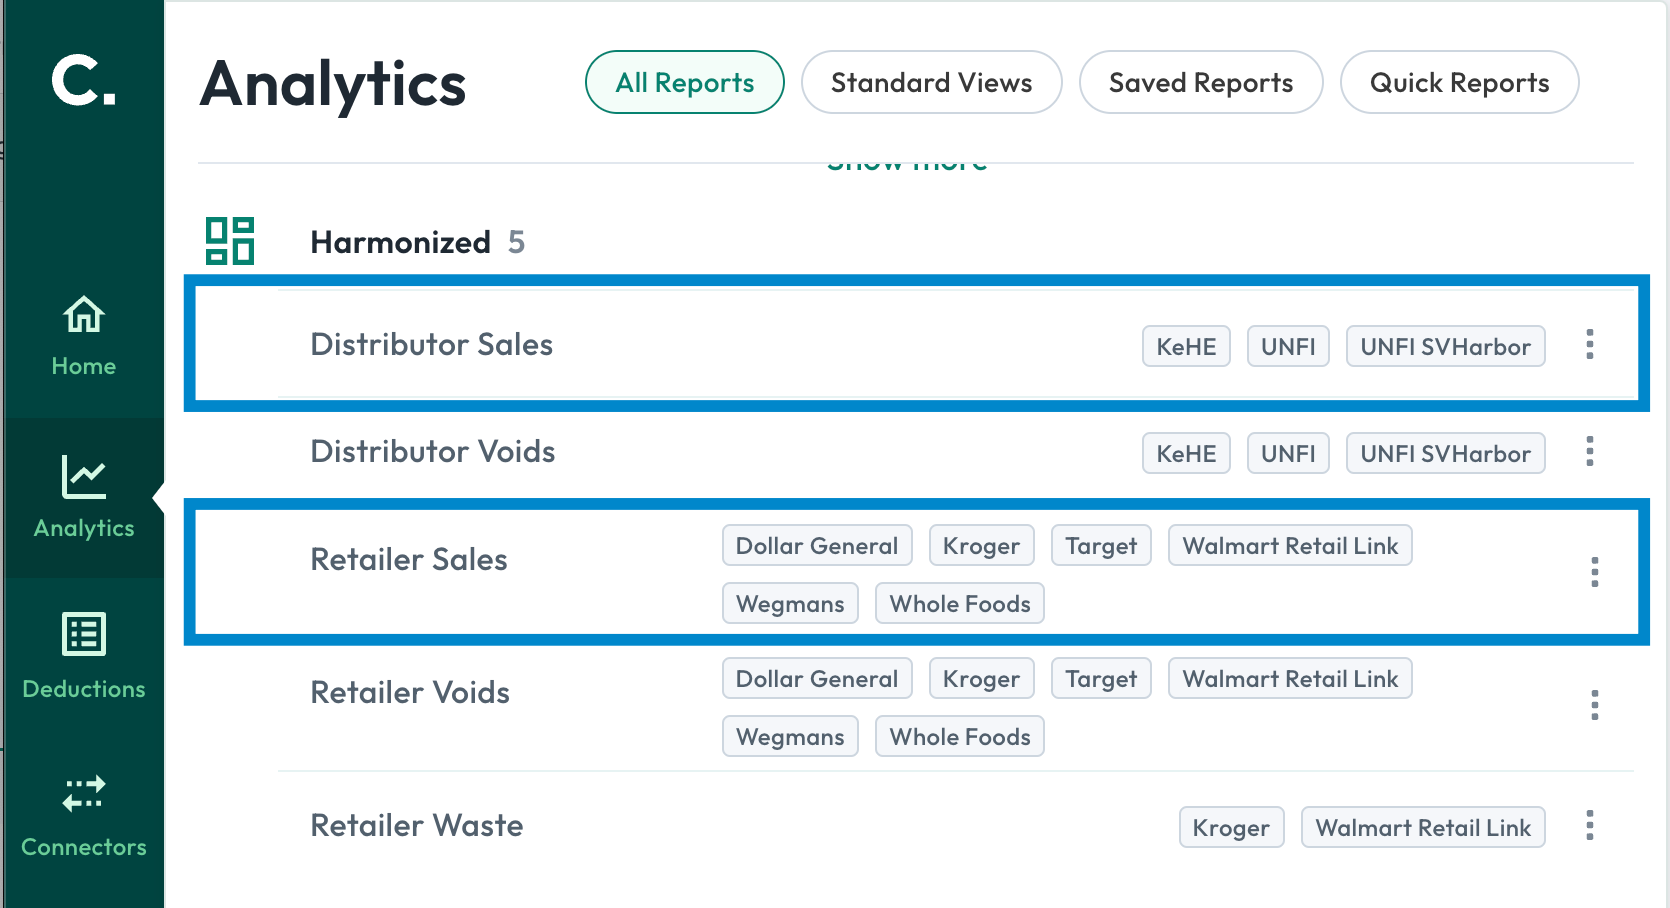
Task: Open the Retailer Waste report
Action: [417, 826]
